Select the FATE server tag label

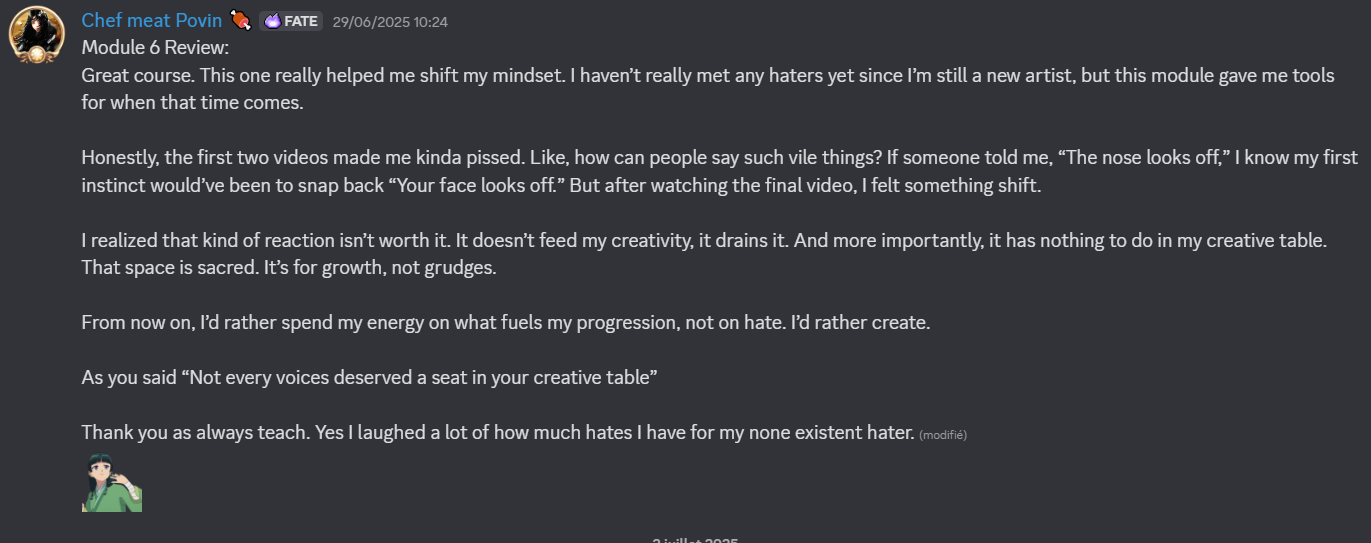tap(301, 21)
